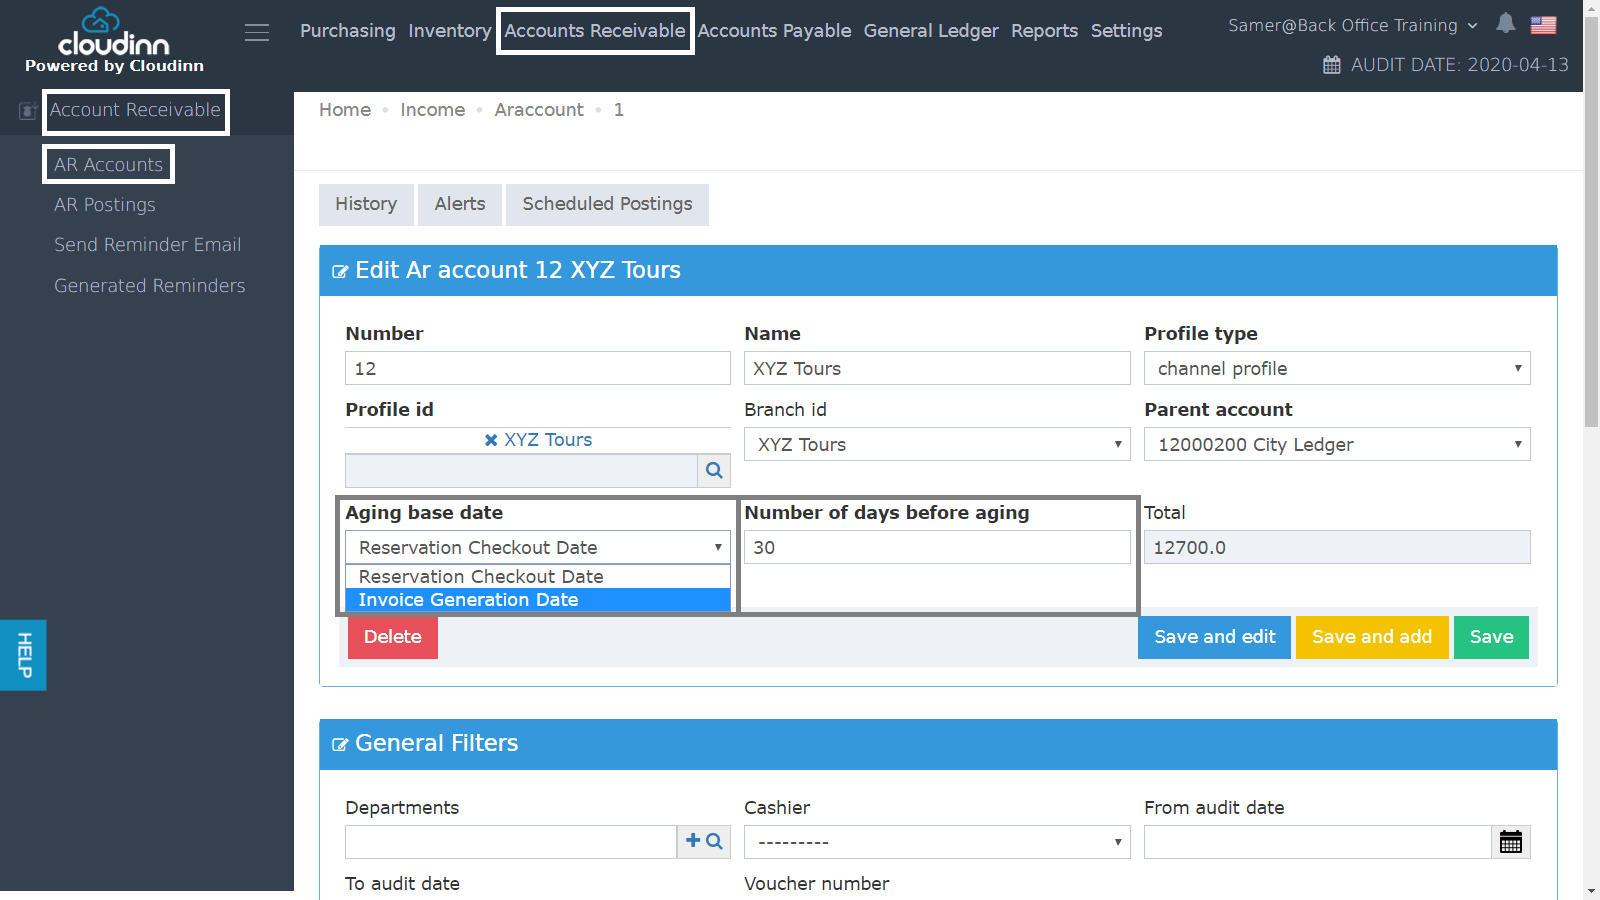
Task: Open the Branch id dropdown
Action: tap(937, 444)
